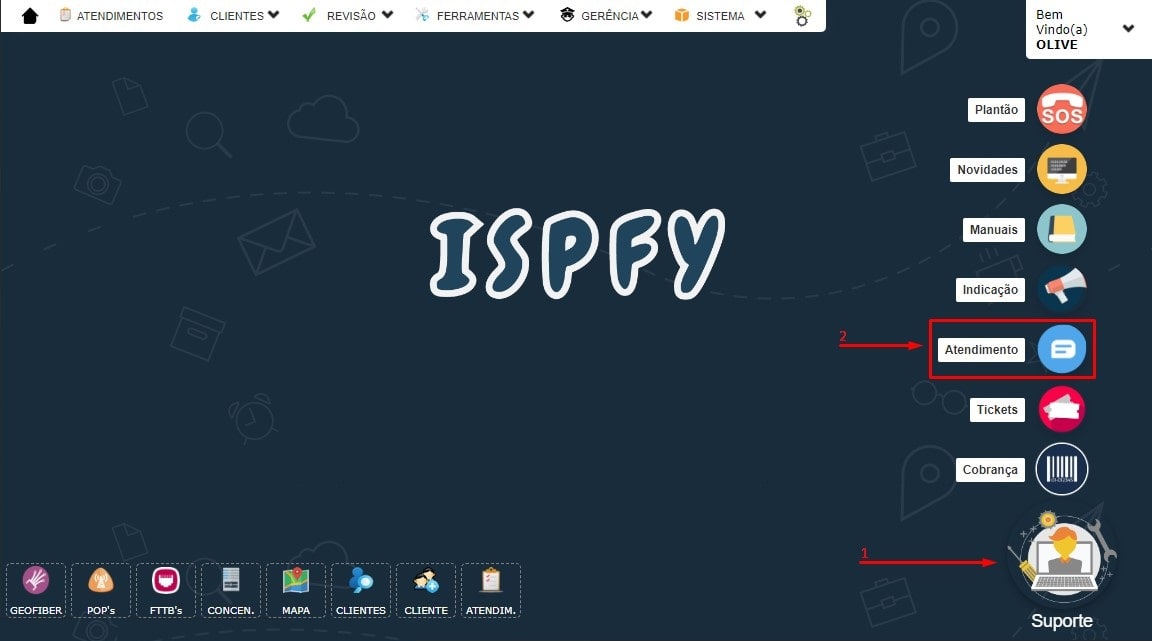The height and width of the screenshot is (641, 1152).
Task: Open the FERRAMENTAS menu
Action: click(x=475, y=15)
